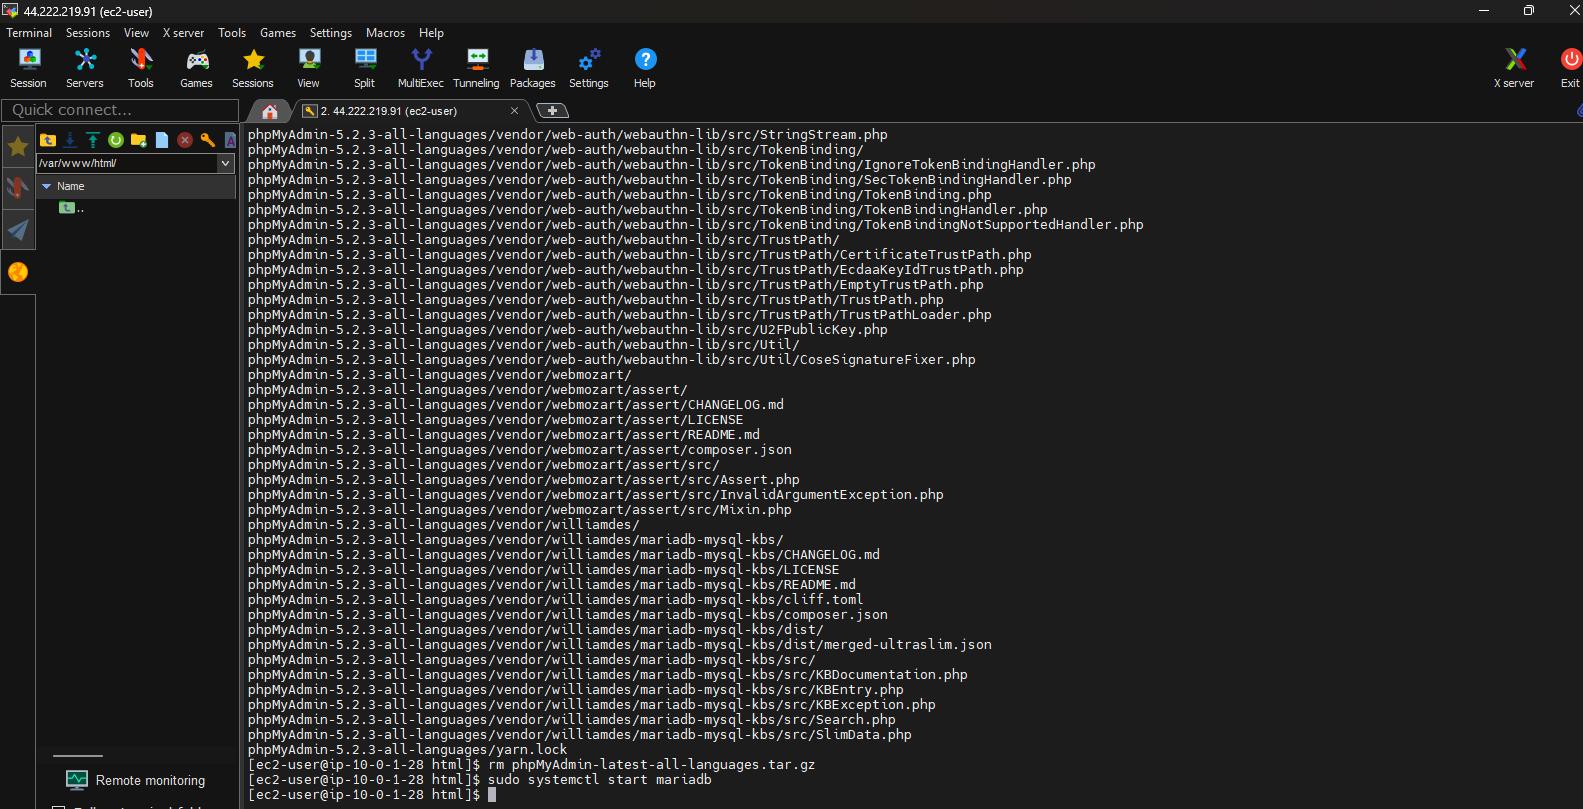Click the Remote monitoring icon
This screenshot has width=1583, height=809.
[x=77, y=780]
